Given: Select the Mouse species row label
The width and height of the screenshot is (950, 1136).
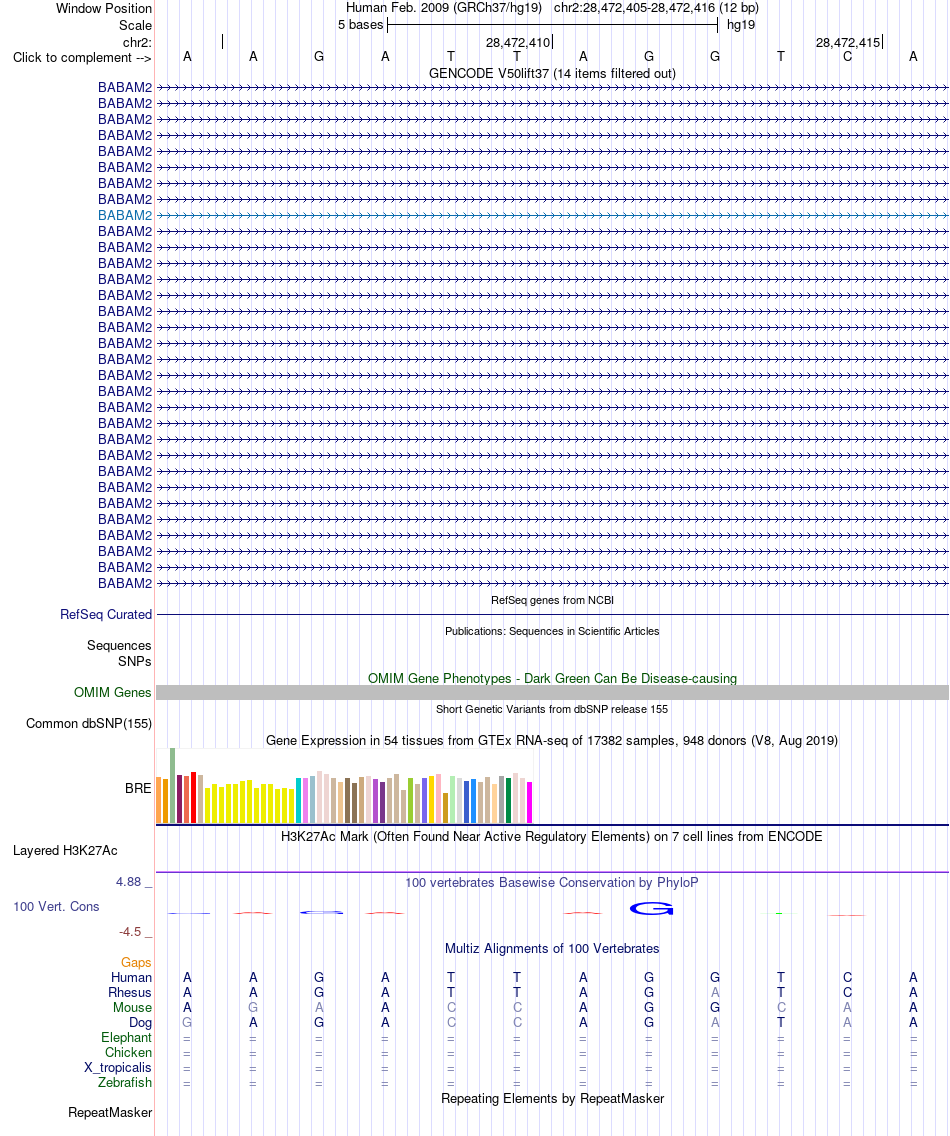Looking at the screenshot, I should pos(132,1008).
